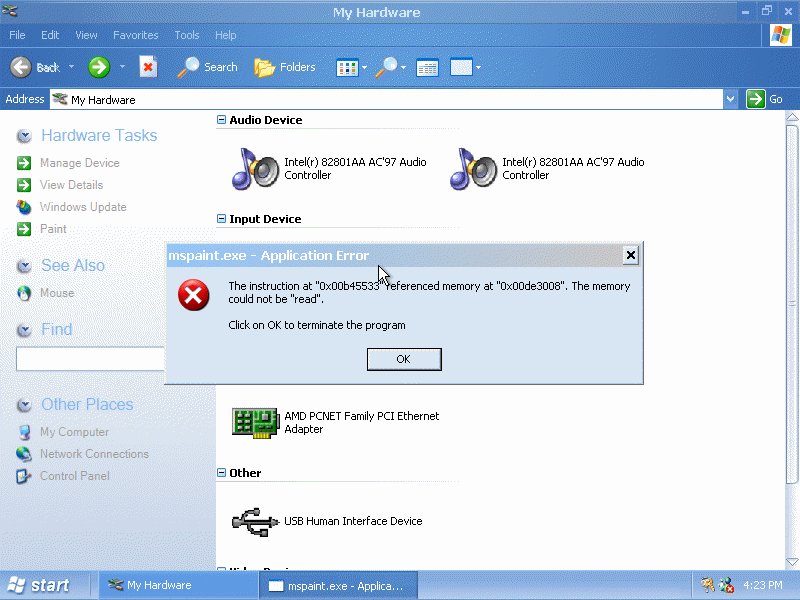
Task: Collapse the Other Places panel
Action: click(x=24, y=405)
